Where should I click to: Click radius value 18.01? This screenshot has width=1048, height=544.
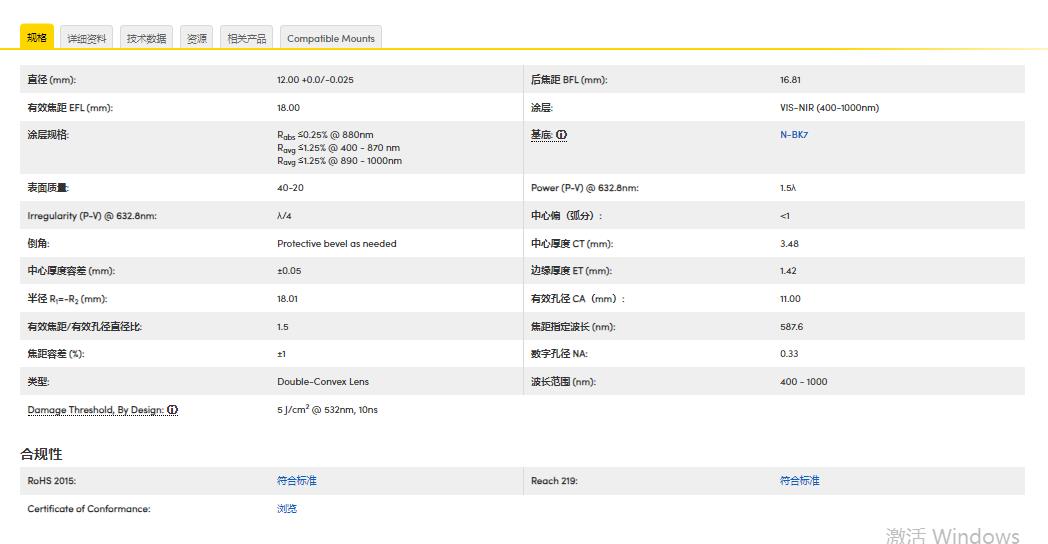tap(287, 299)
